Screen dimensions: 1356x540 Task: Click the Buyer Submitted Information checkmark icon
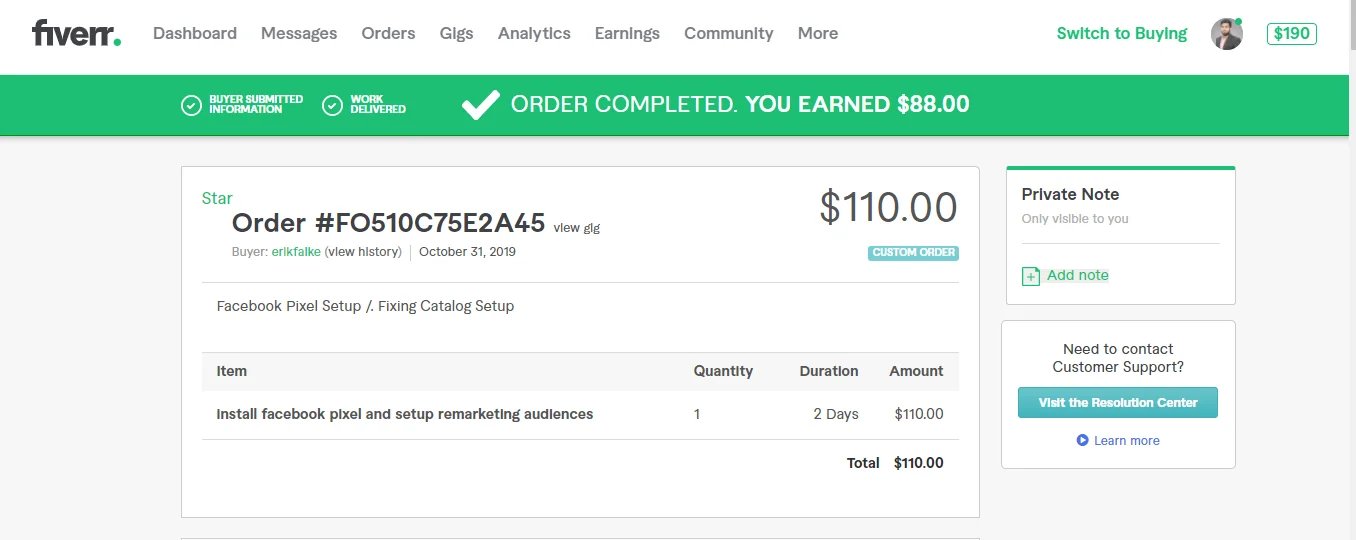(x=191, y=105)
